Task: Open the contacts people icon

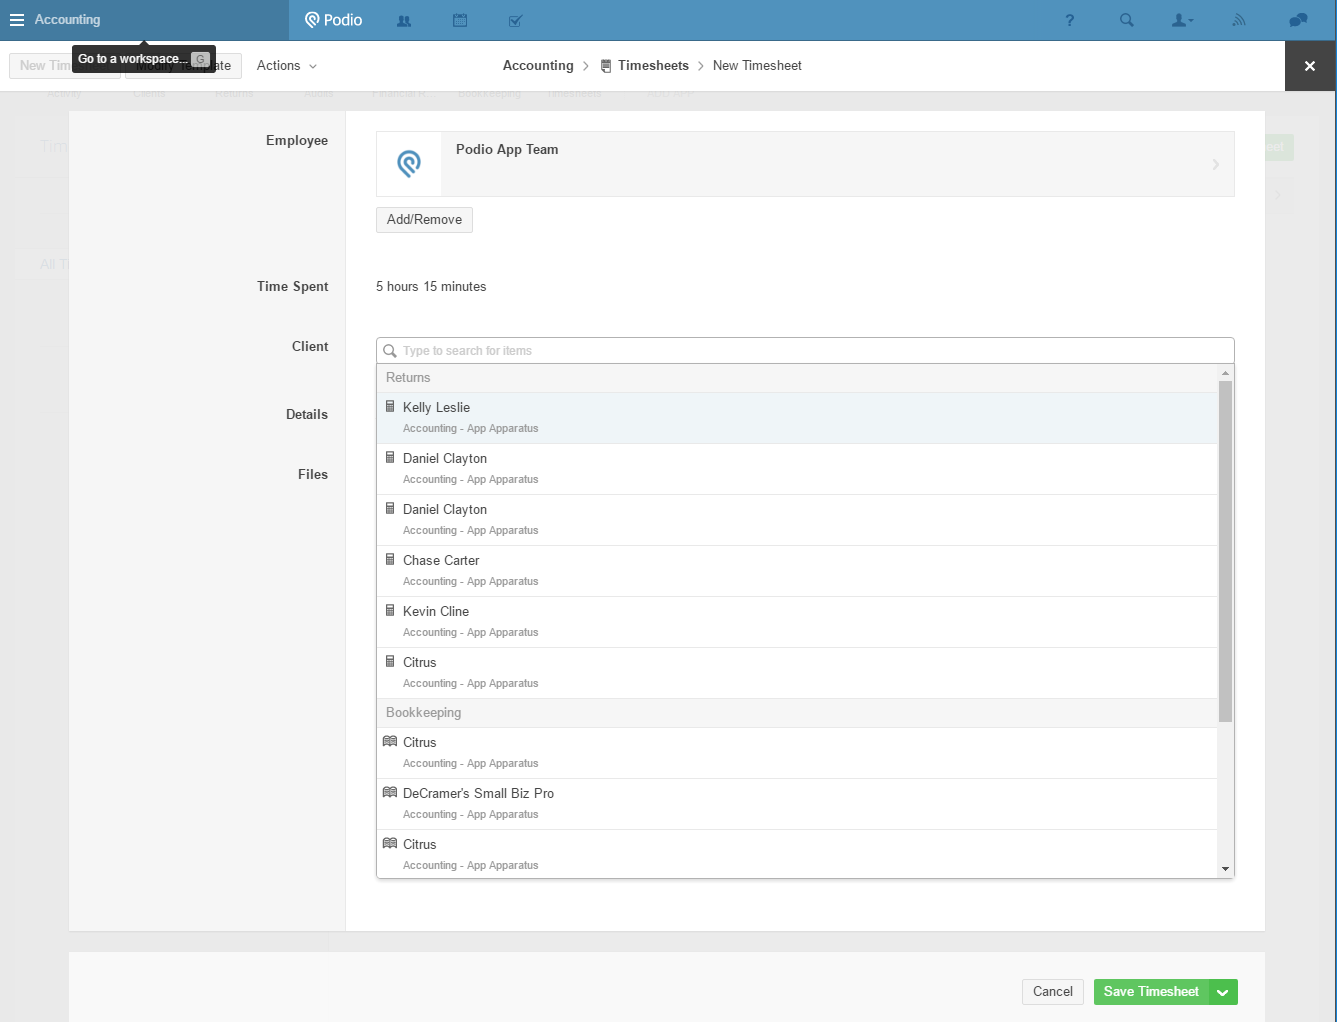Action: click(x=404, y=20)
